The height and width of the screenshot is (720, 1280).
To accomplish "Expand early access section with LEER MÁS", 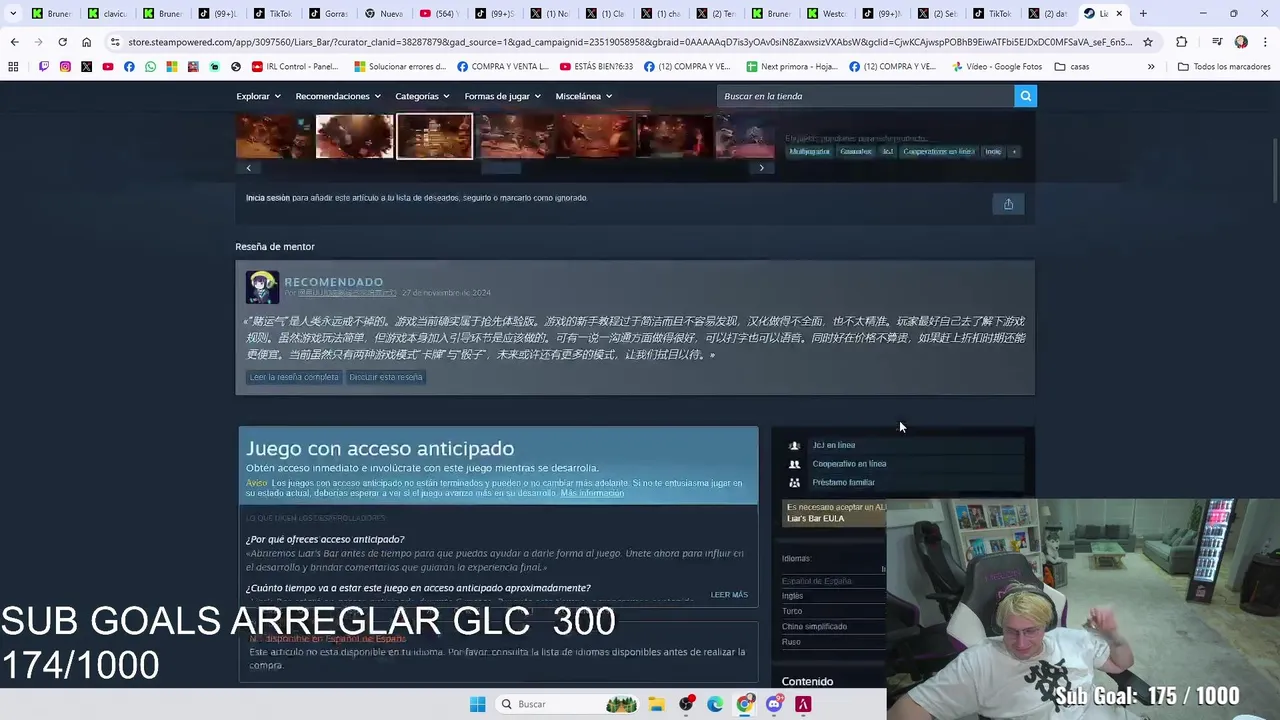I will click(729, 594).
